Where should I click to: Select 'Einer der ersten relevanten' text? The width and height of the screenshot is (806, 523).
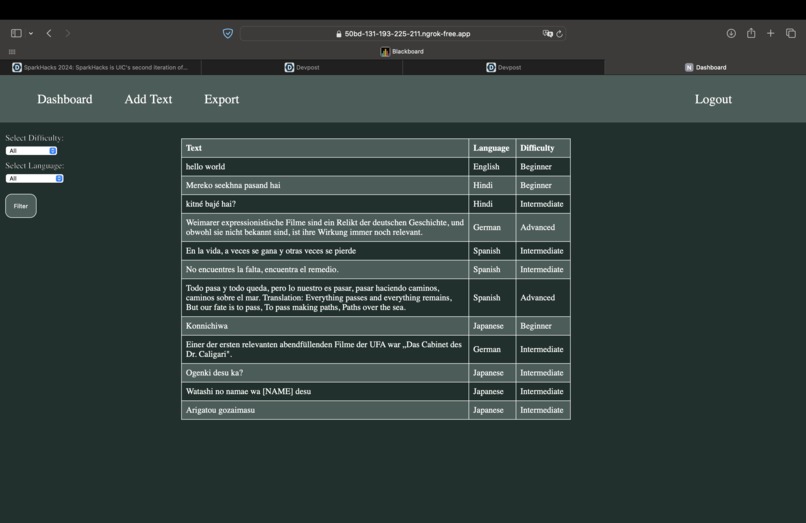[x=325, y=349]
